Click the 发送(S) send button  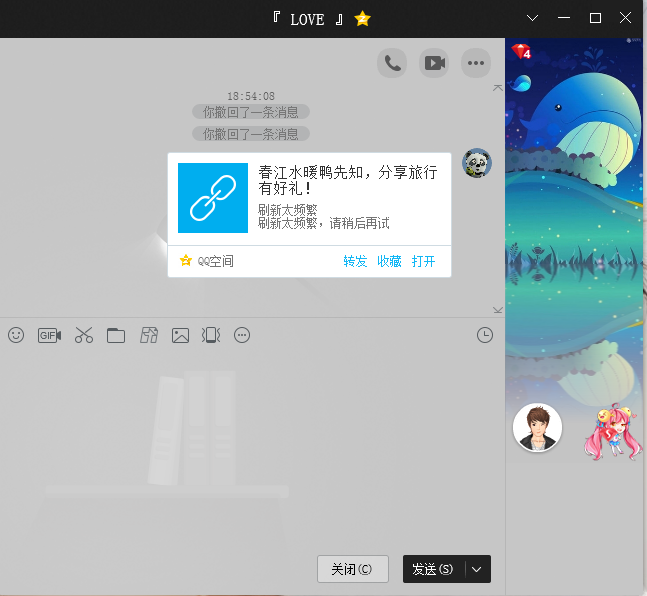pos(433,569)
